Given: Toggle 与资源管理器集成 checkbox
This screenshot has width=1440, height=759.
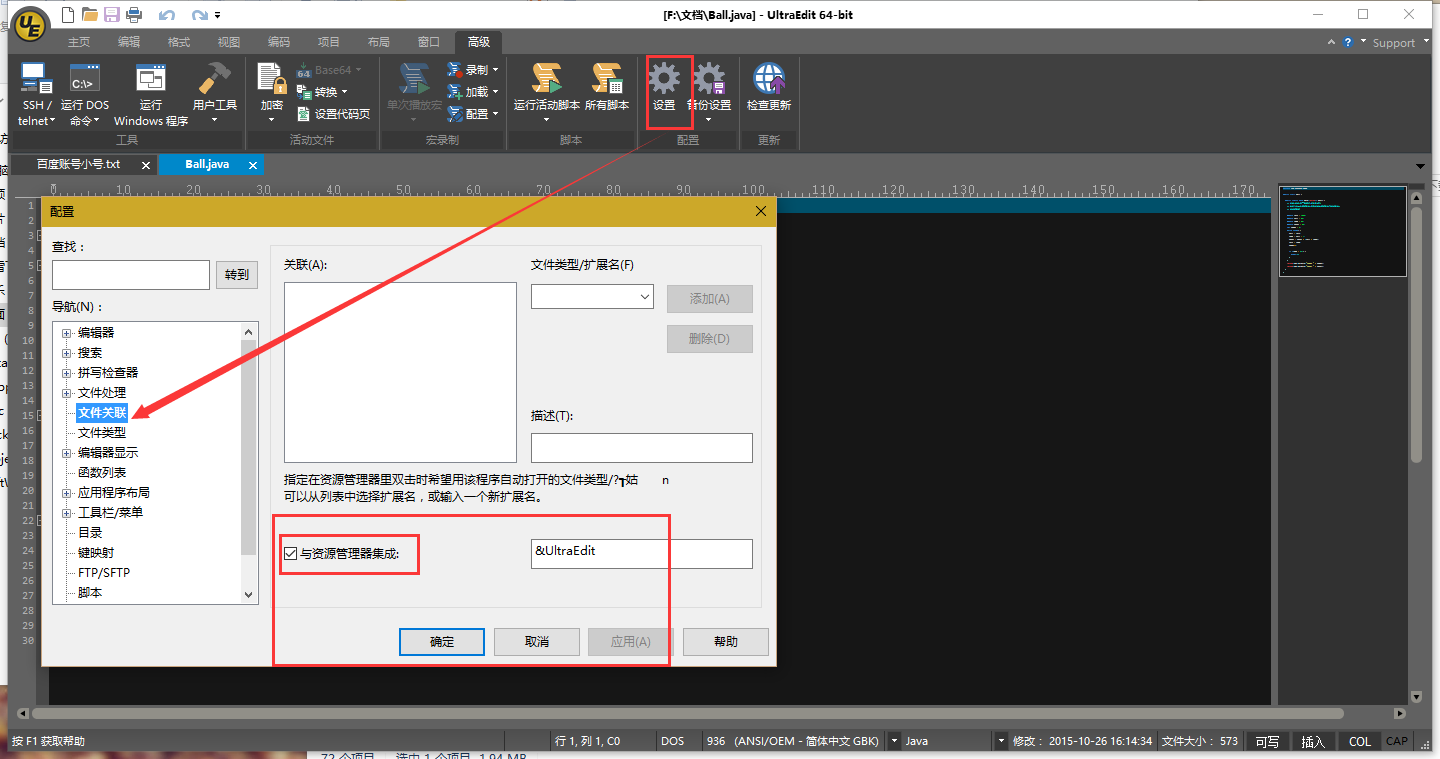Looking at the screenshot, I should click(291, 553).
